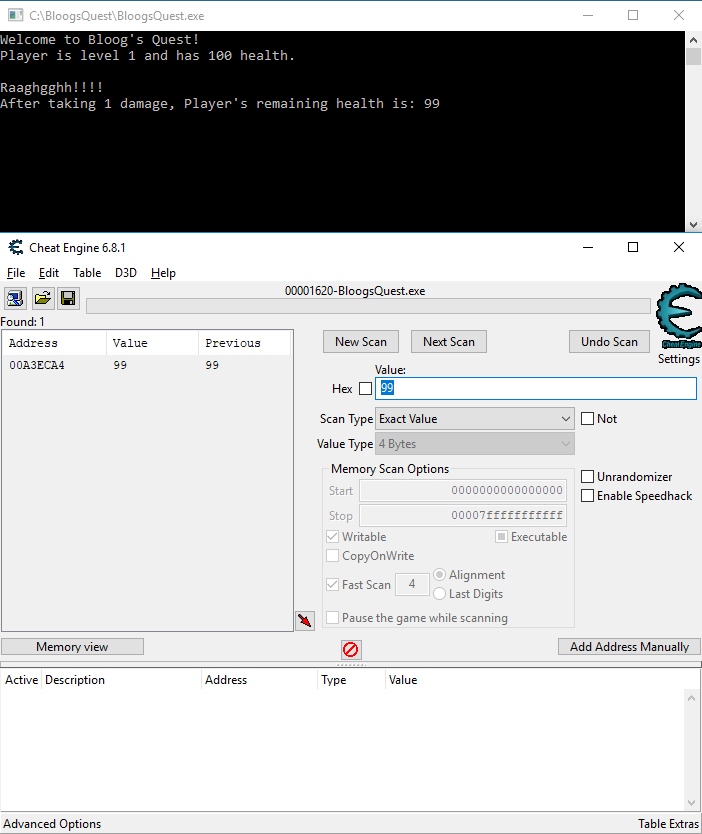Screen dimensions: 702x834
Task: Open the process list icon
Action: coord(15,298)
